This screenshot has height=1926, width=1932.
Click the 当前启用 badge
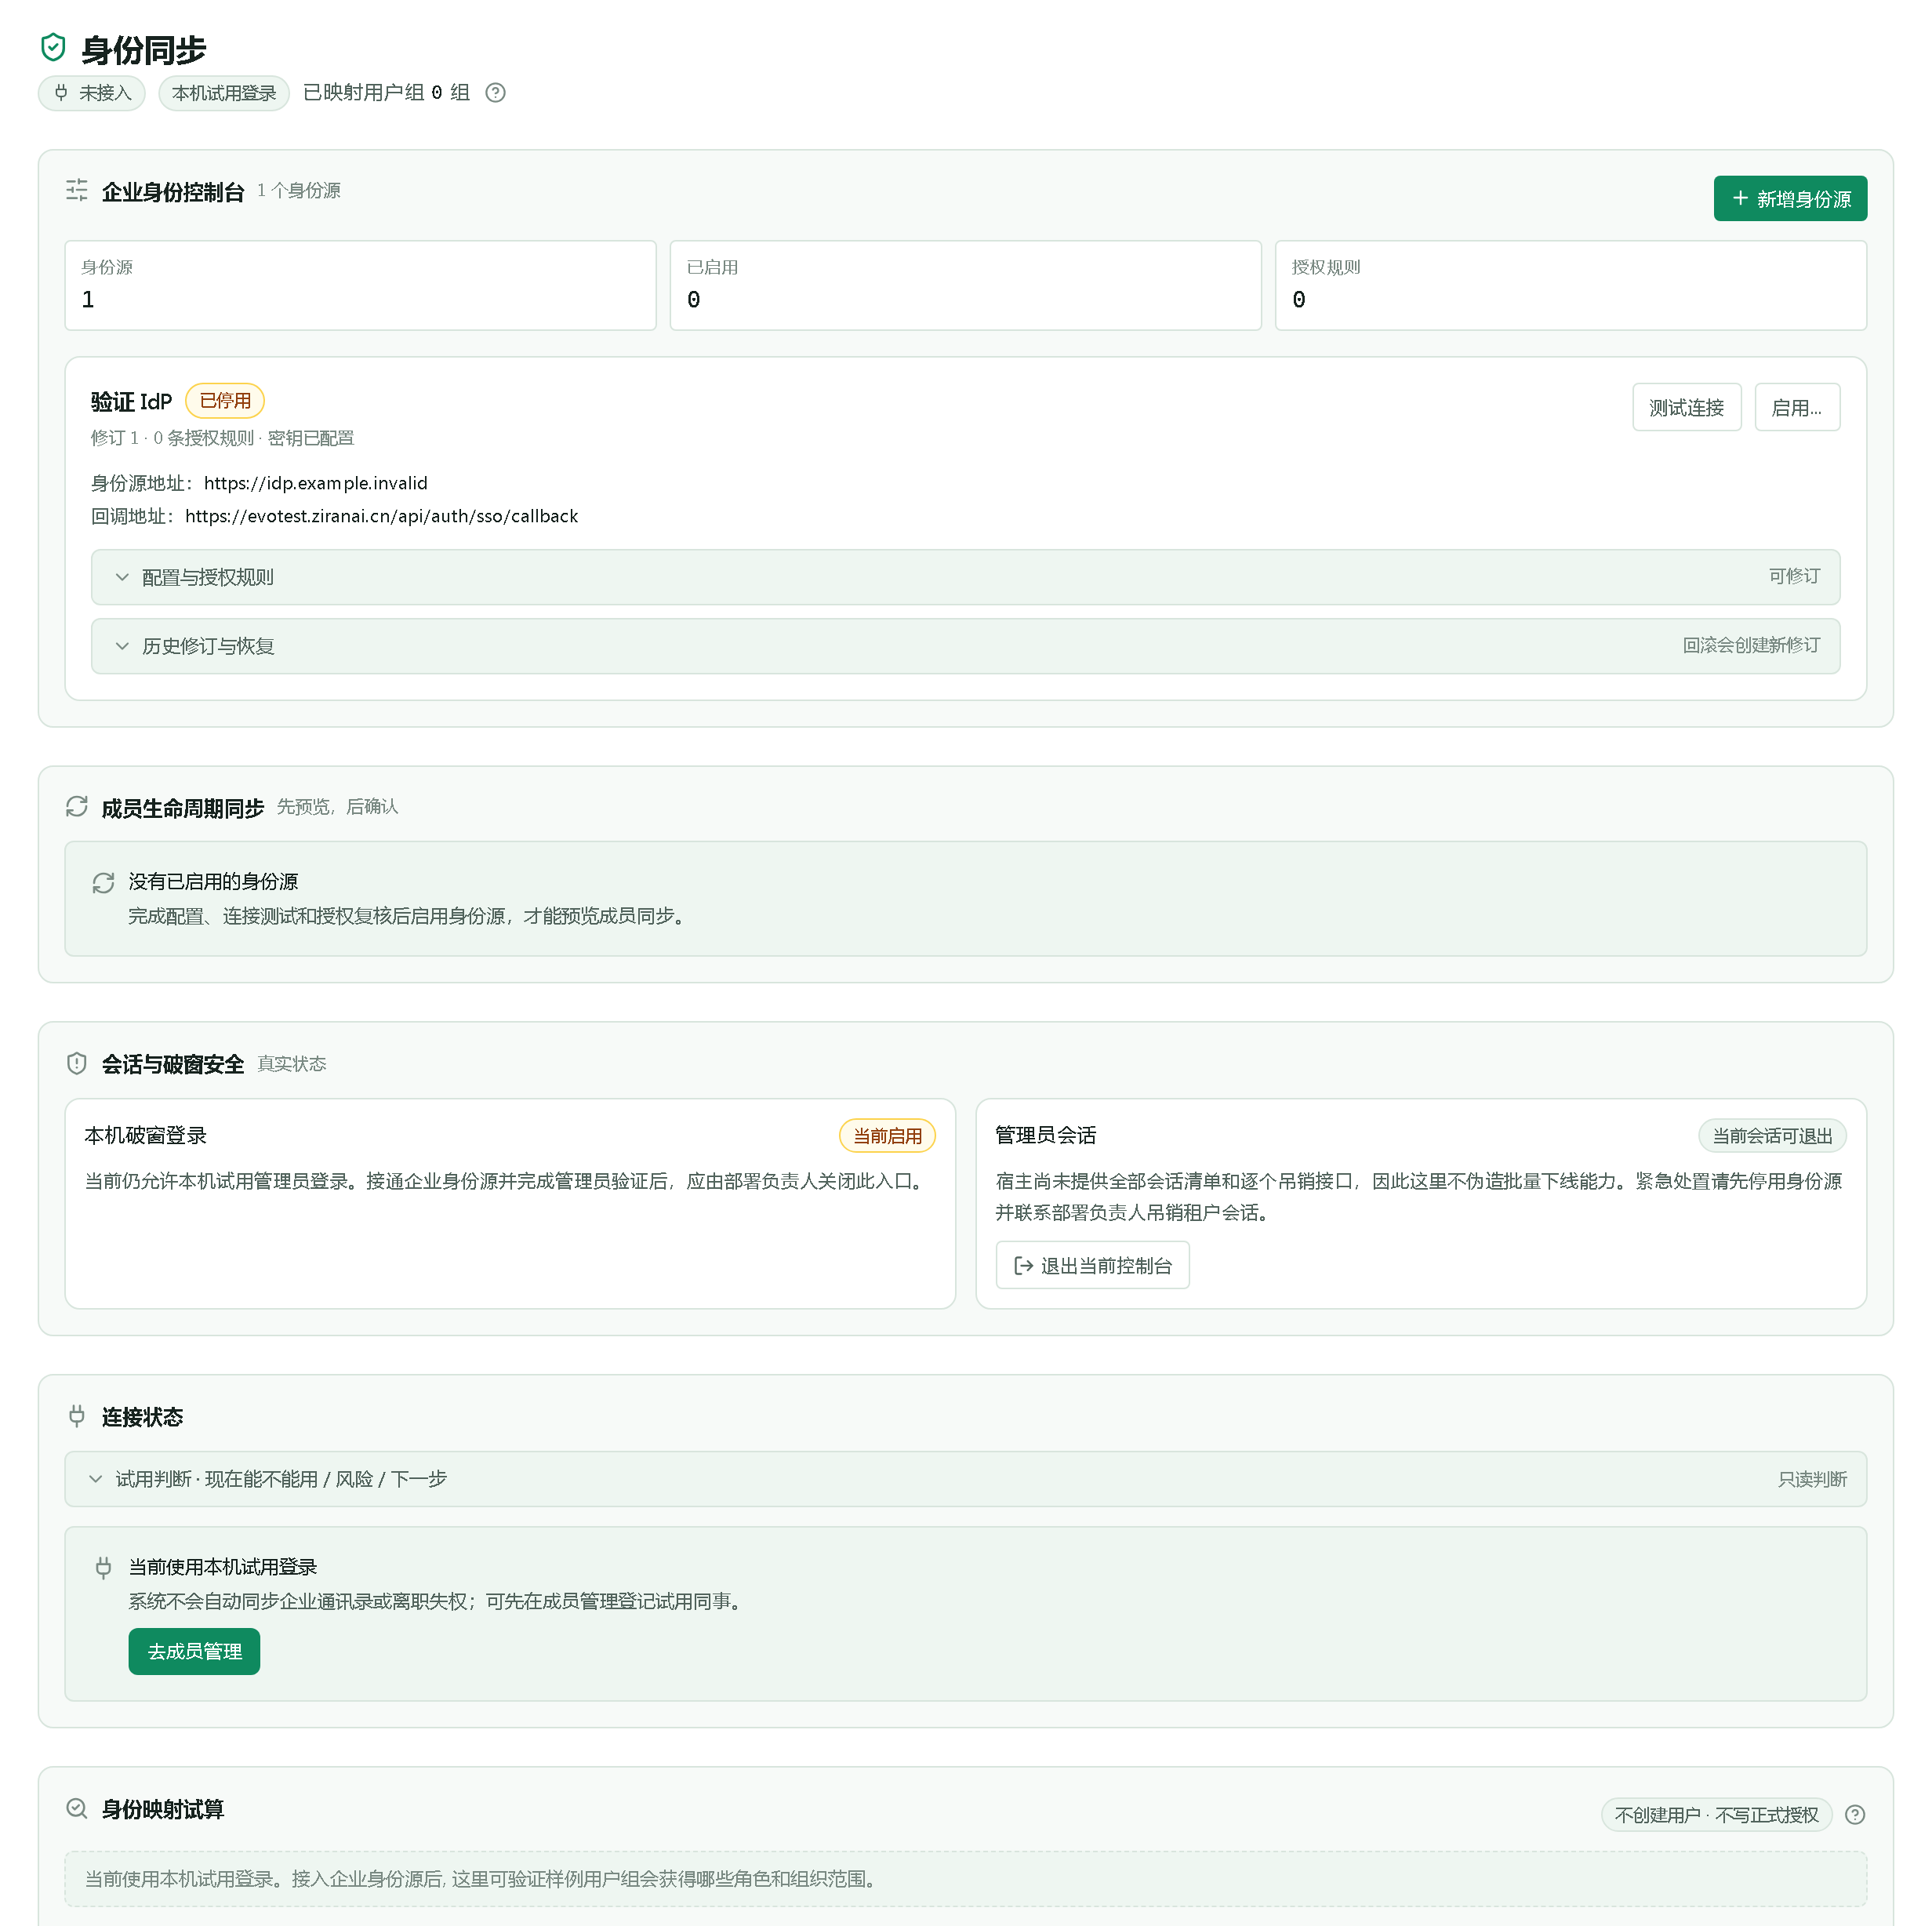887,1135
